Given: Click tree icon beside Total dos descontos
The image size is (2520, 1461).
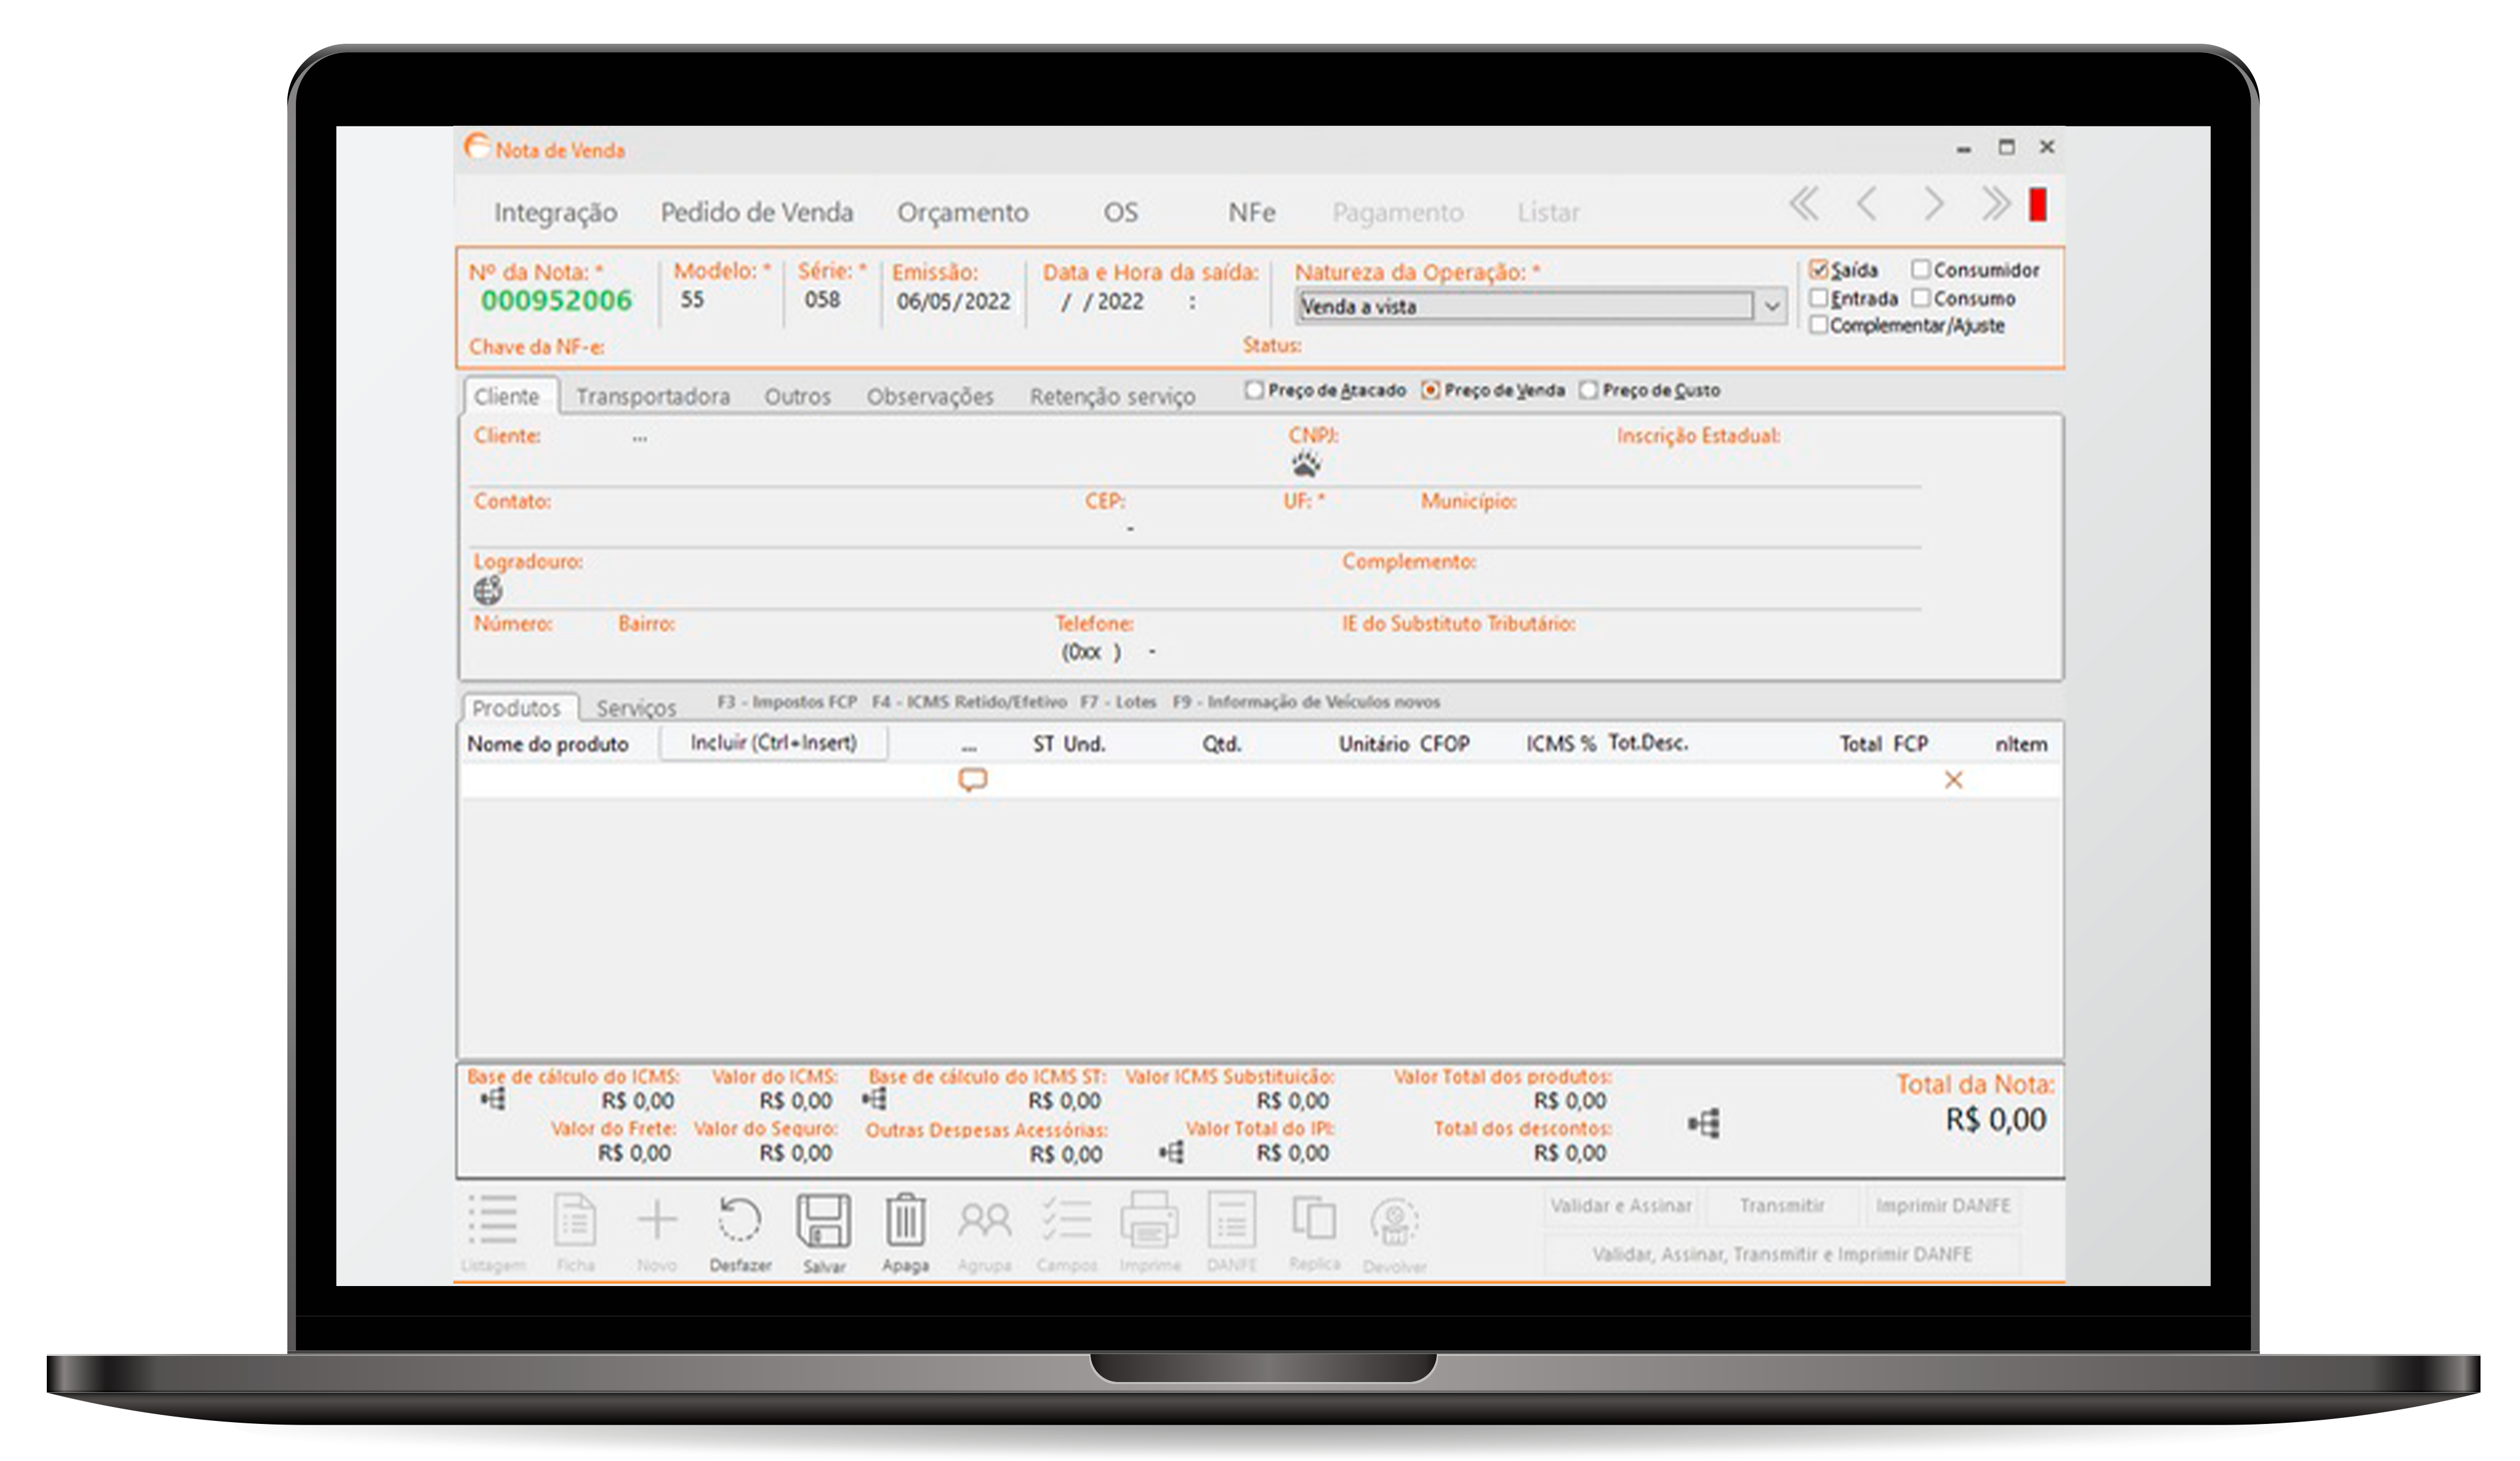Looking at the screenshot, I should [1704, 1124].
